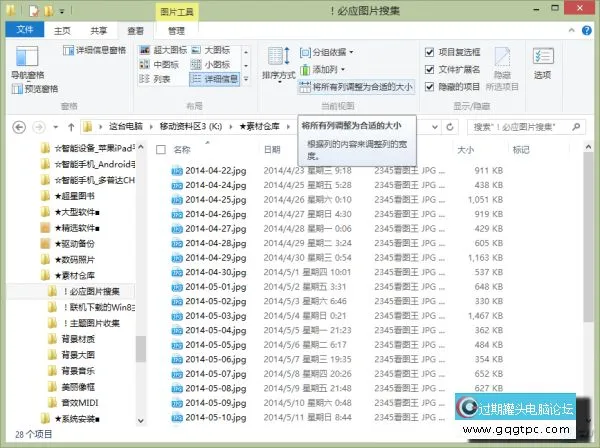
Task: Go up one folder level arrow
Action: tap(71, 127)
